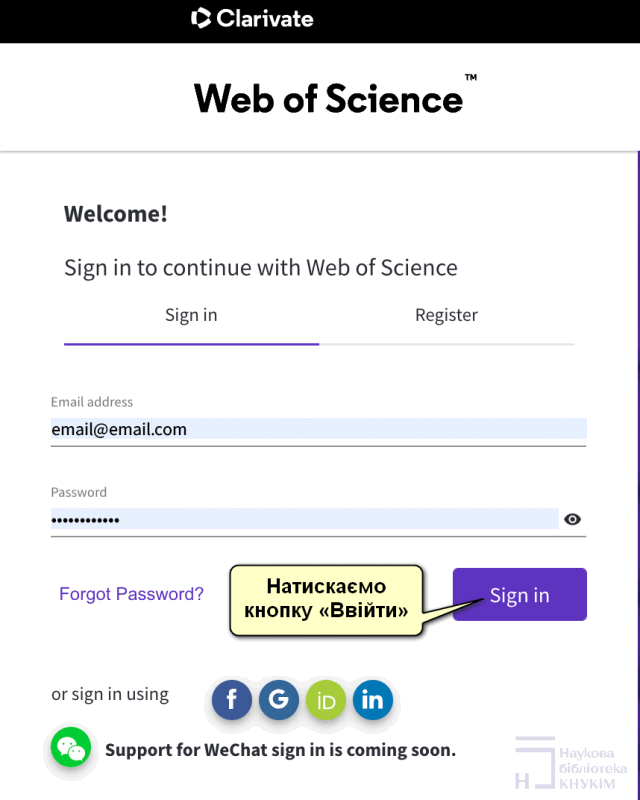
Task: Click the "or sign in using" label
Action: 110,694
